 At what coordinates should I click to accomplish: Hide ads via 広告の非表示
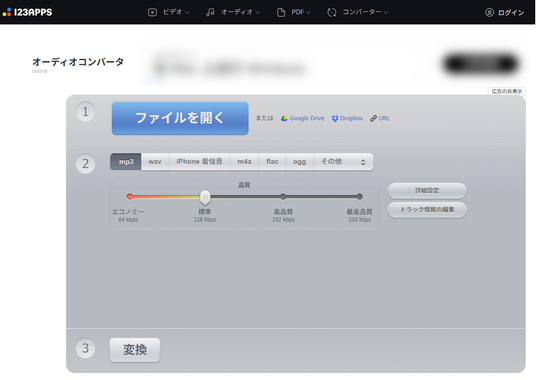[507, 91]
